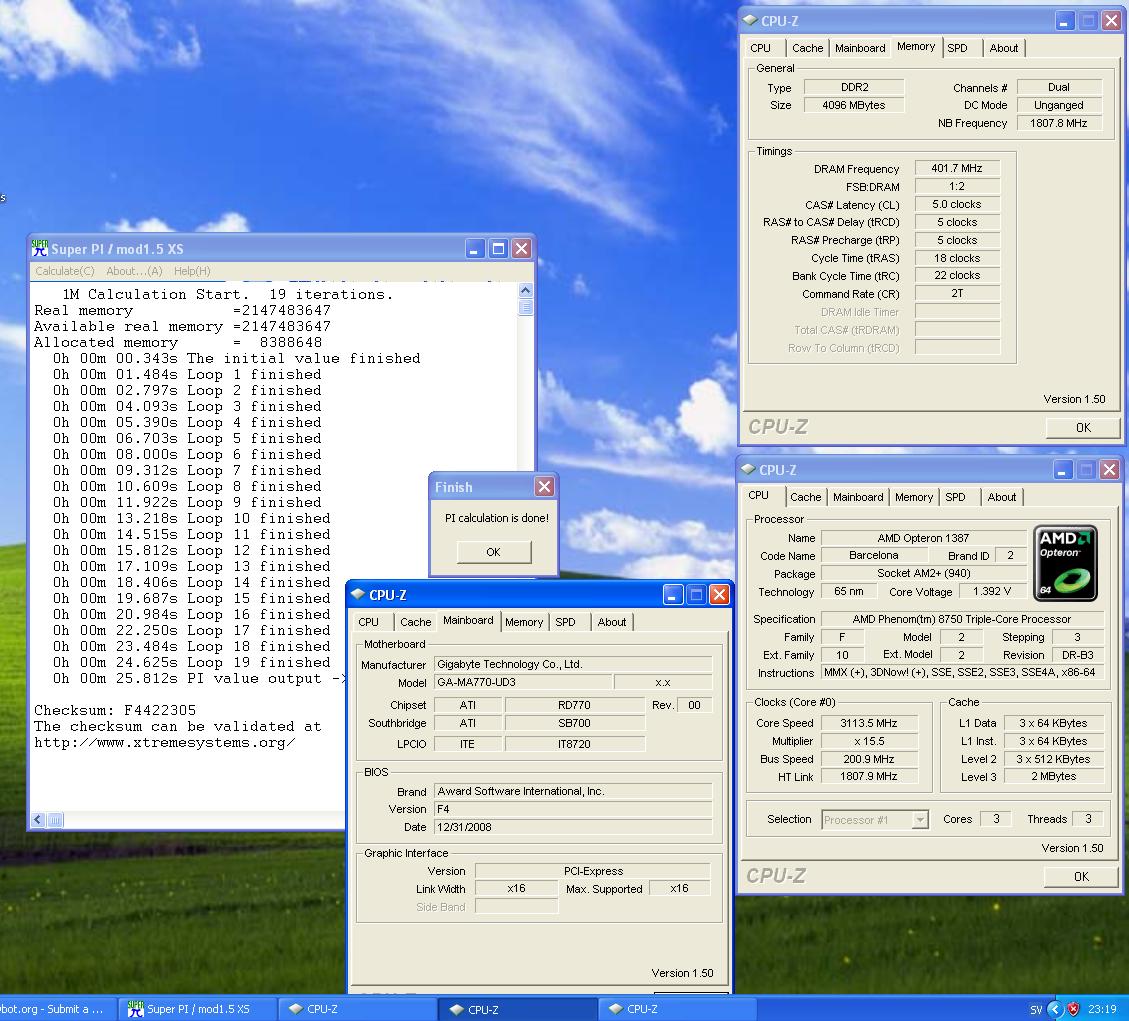Minimize the CPU-Z processor window

[1063, 469]
